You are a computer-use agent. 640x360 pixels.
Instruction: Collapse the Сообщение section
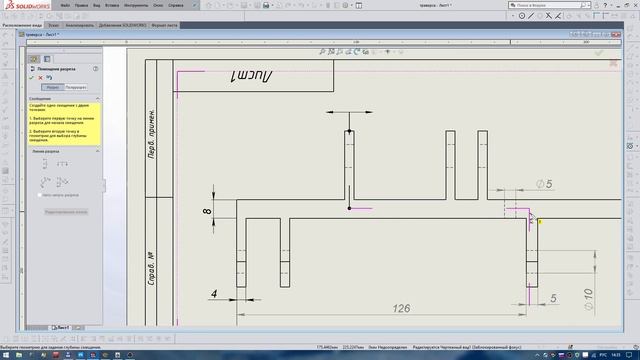pyautogui.click(x=98, y=99)
